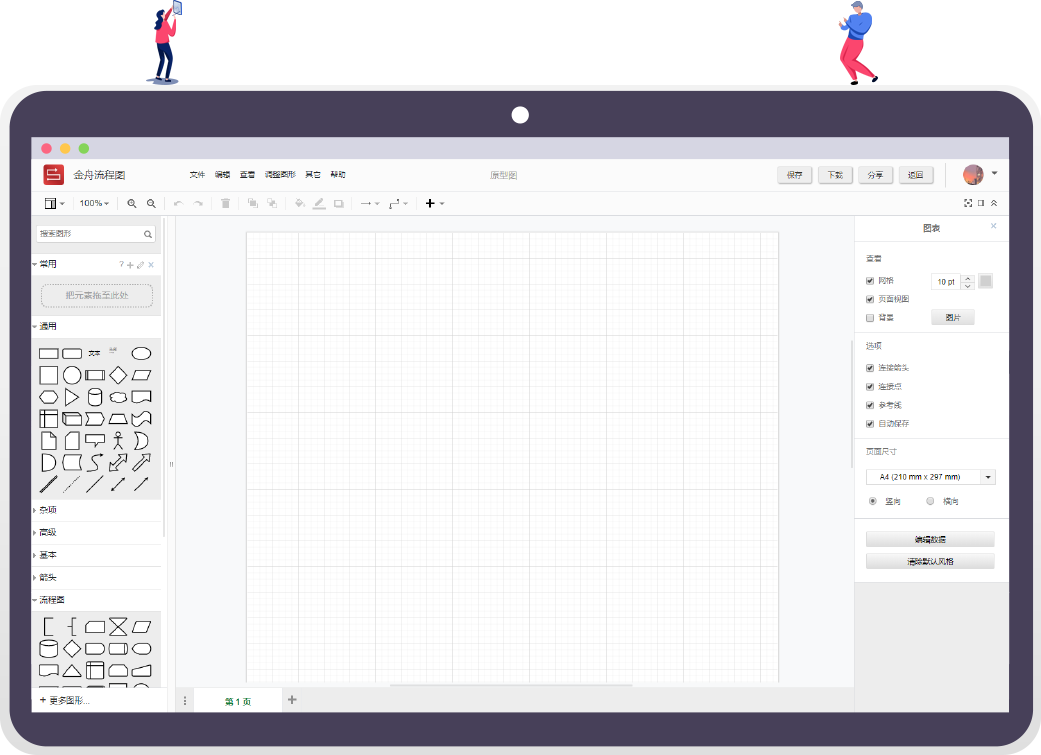This screenshot has width=1041, height=755.
Task: Toggle the Shadow icon in the toolbar
Action: click(338, 203)
